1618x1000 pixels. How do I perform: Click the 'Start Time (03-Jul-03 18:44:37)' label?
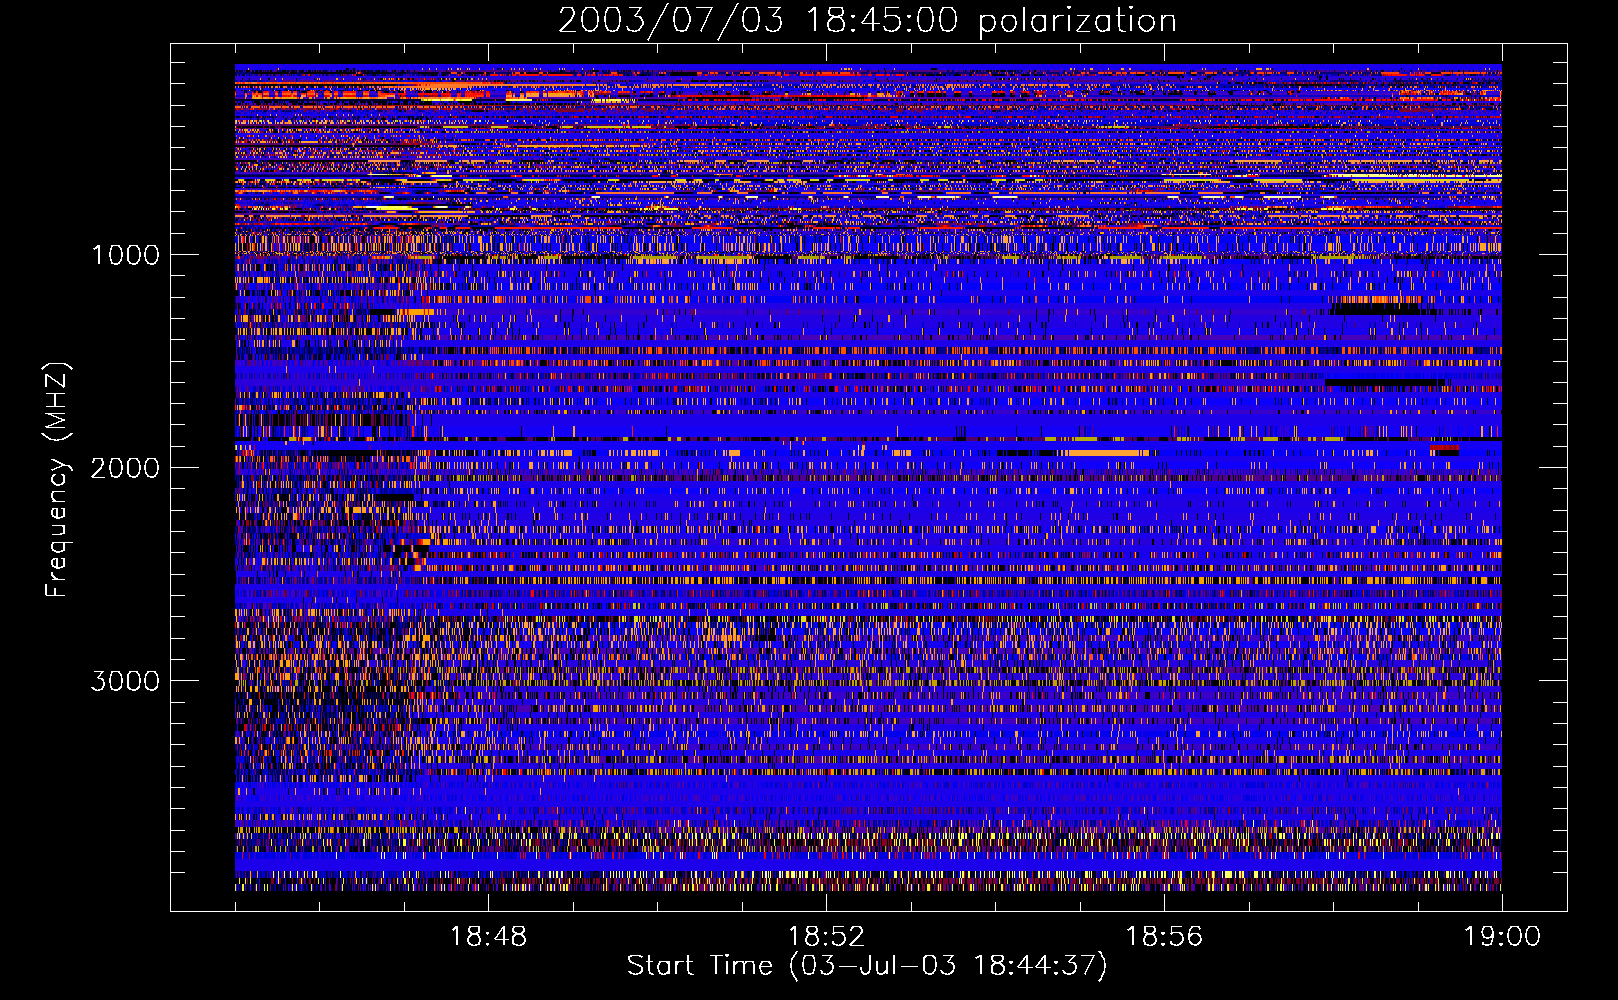click(867, 966)
